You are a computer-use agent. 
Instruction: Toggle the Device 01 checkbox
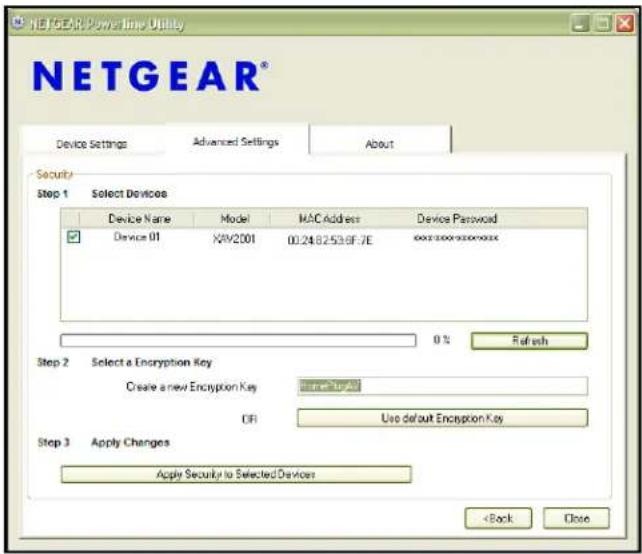click(73, 237)
